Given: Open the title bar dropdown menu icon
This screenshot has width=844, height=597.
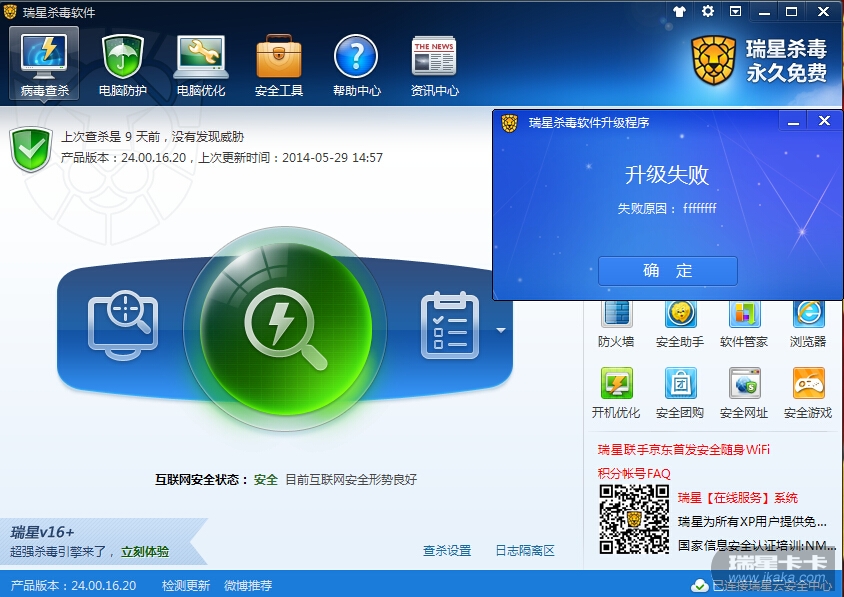Looking at the screenshot, I should point(735,11).
